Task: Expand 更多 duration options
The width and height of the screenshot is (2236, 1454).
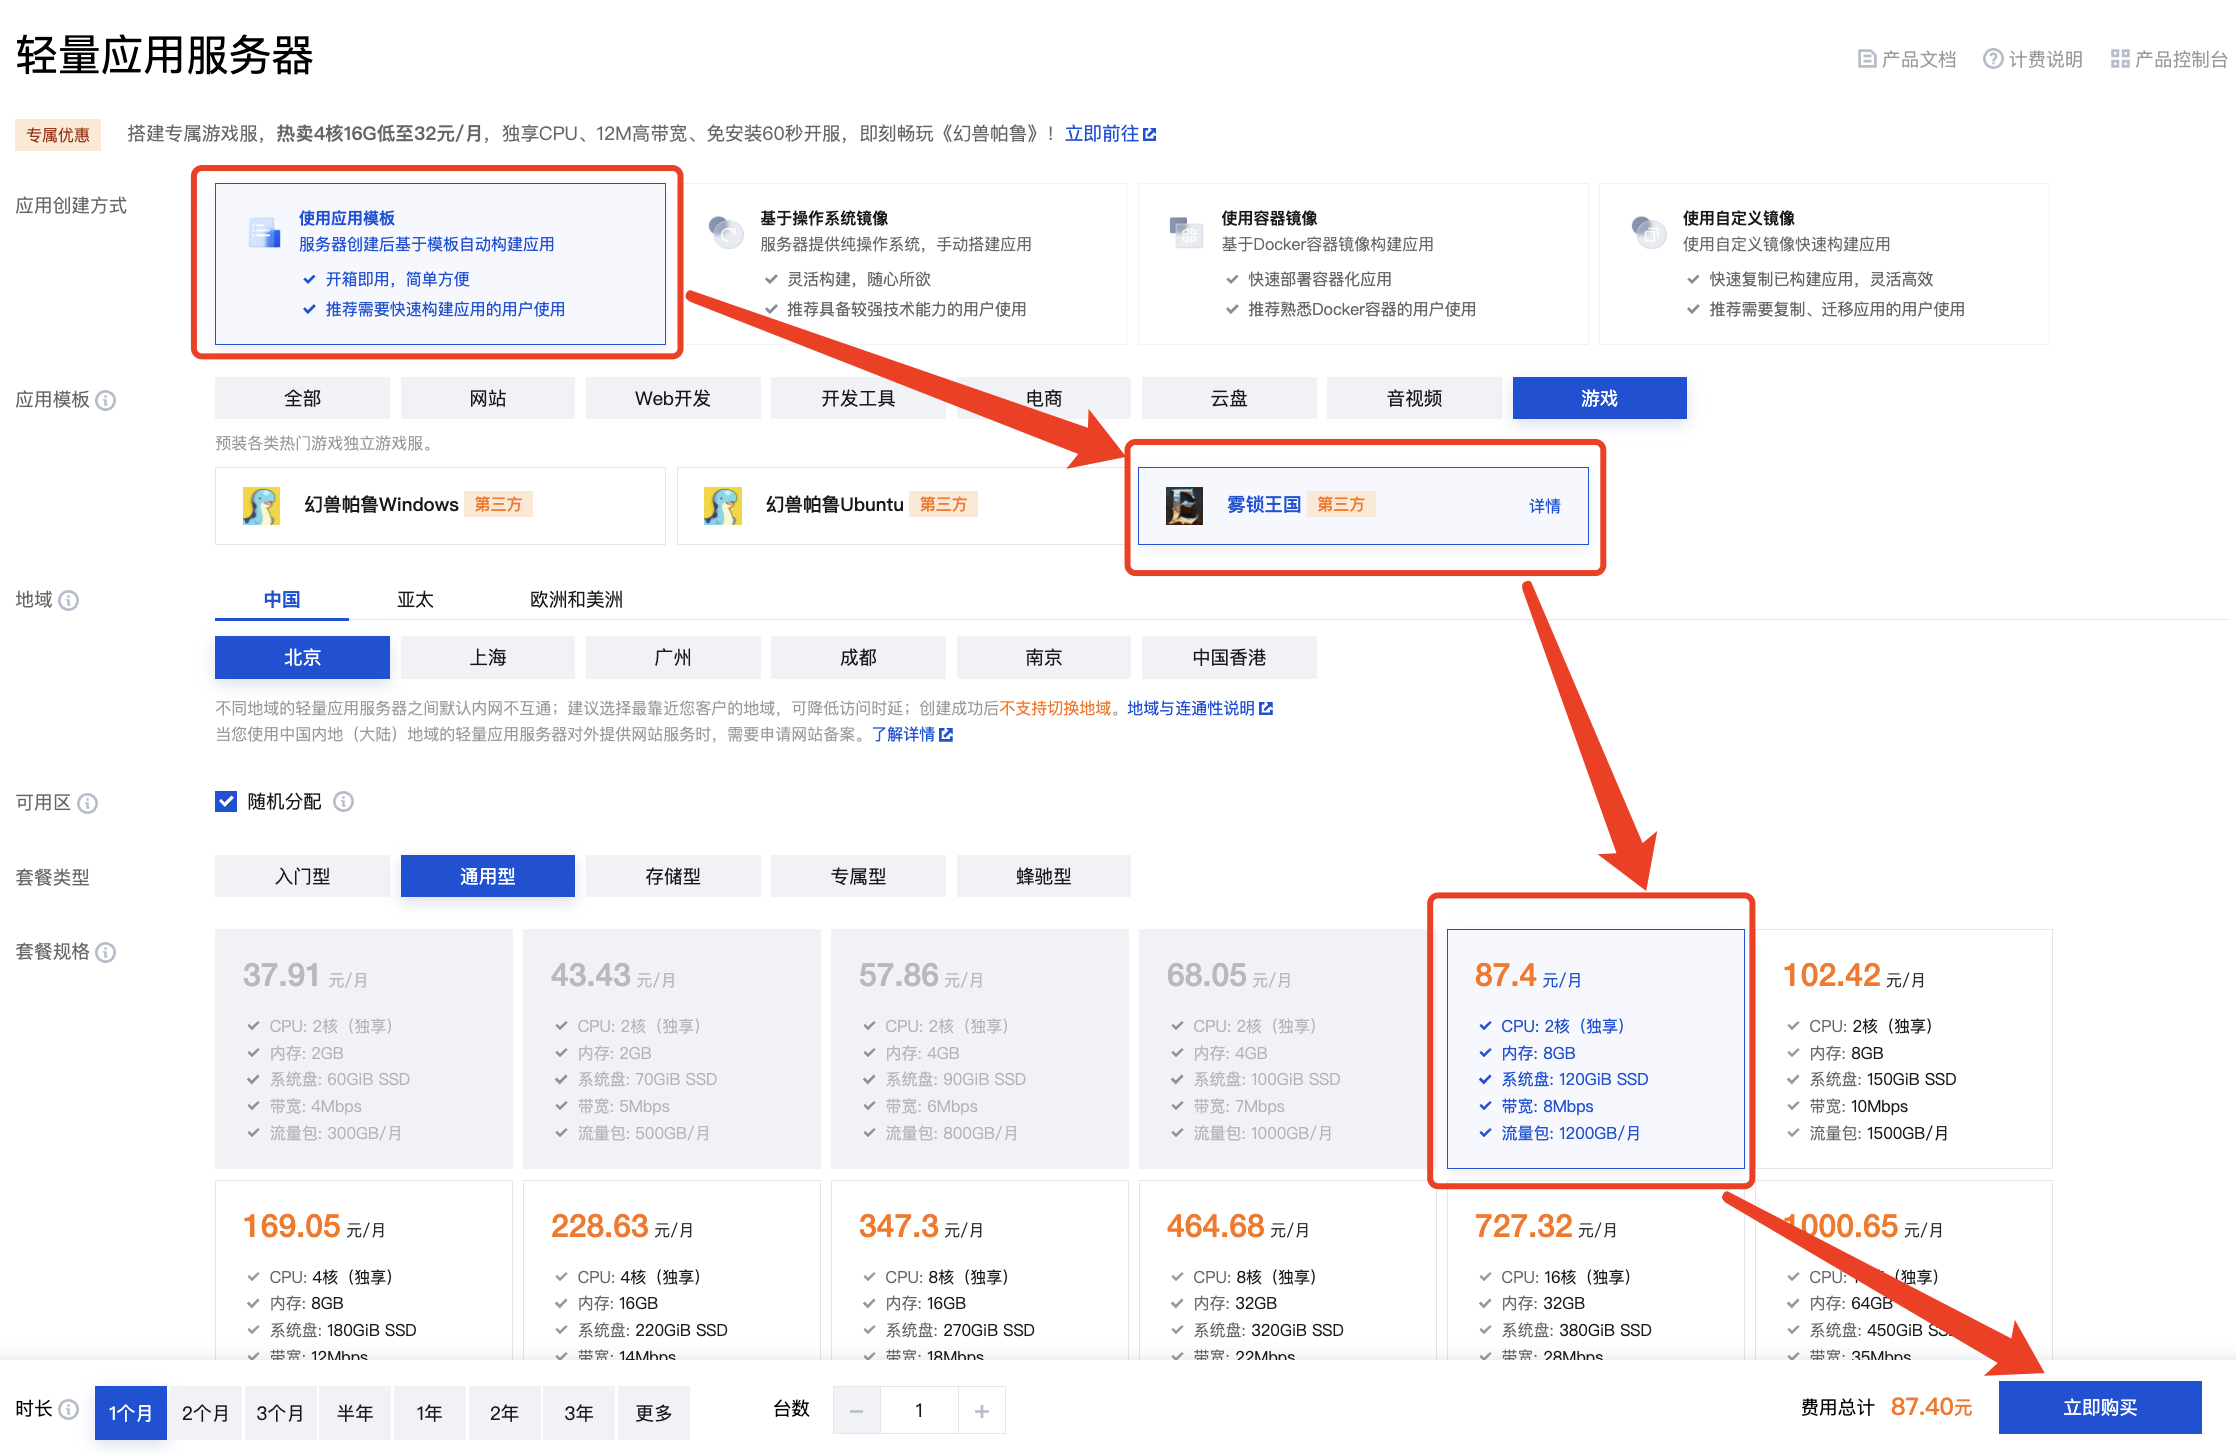Action: coord(653,1413)
